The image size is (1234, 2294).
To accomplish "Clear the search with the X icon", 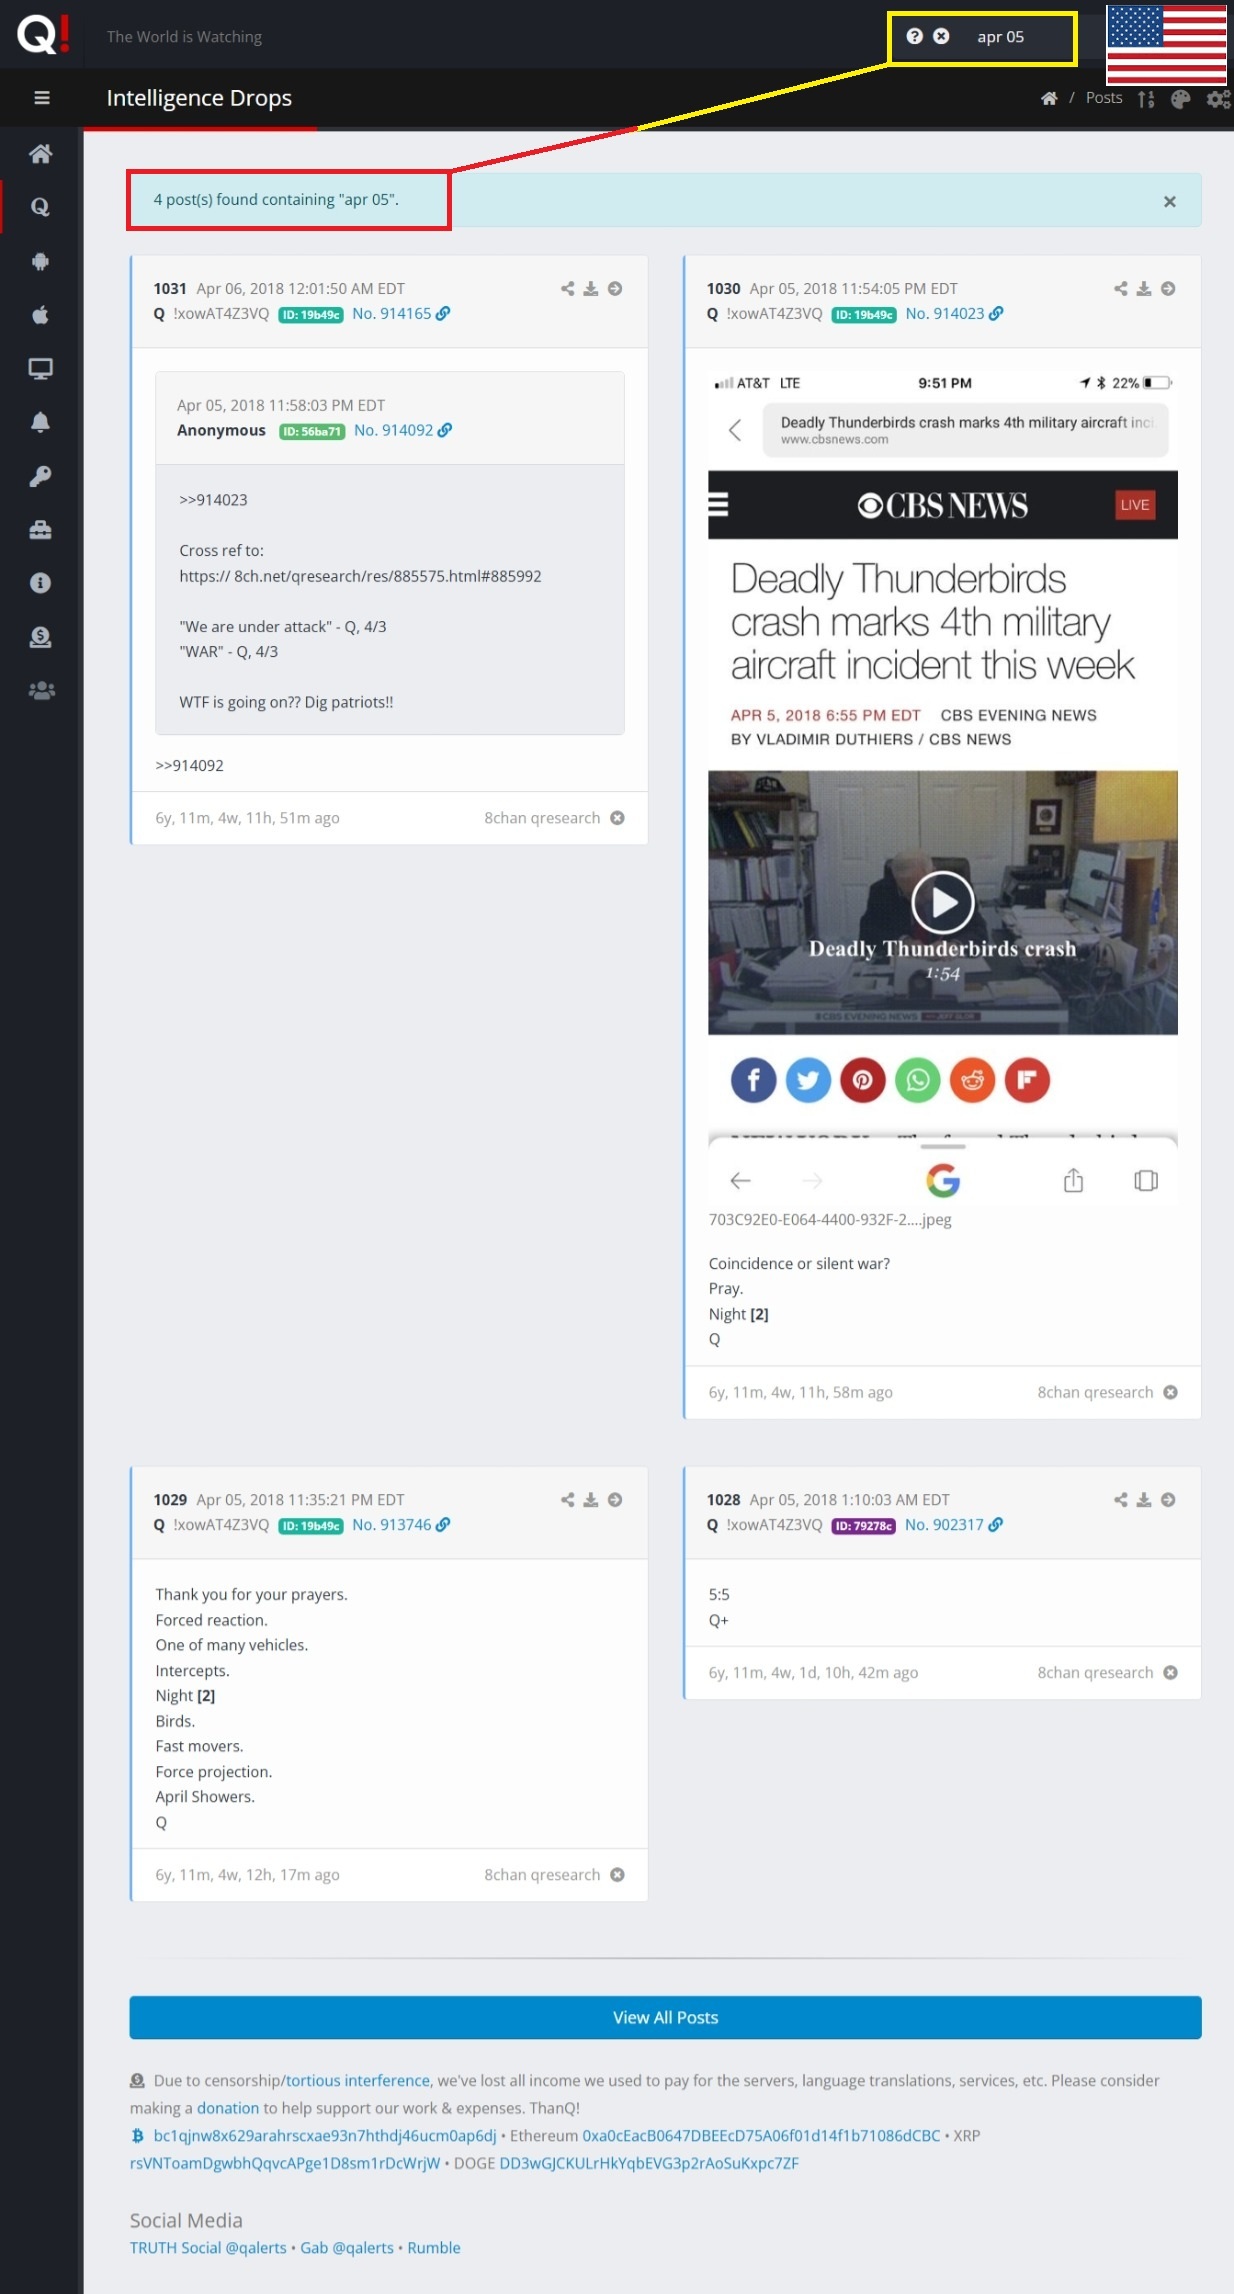I will 941,37.
